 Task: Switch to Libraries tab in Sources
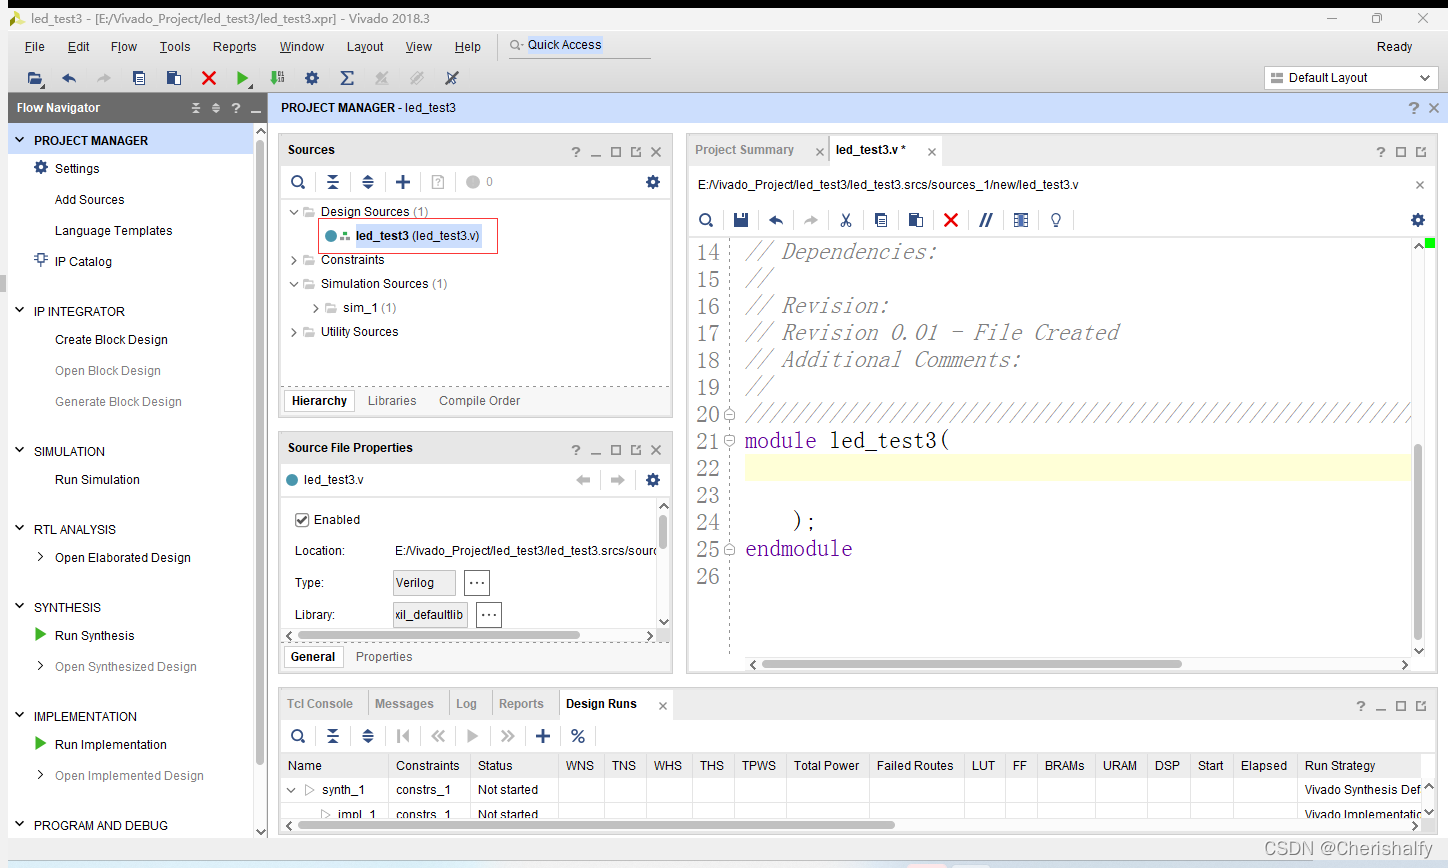[x=392, y=401]
